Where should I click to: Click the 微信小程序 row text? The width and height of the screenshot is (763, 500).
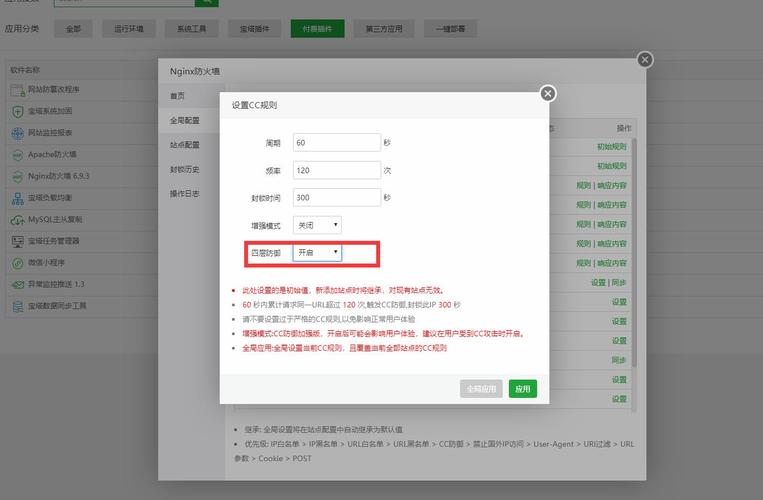click(46, 263)
